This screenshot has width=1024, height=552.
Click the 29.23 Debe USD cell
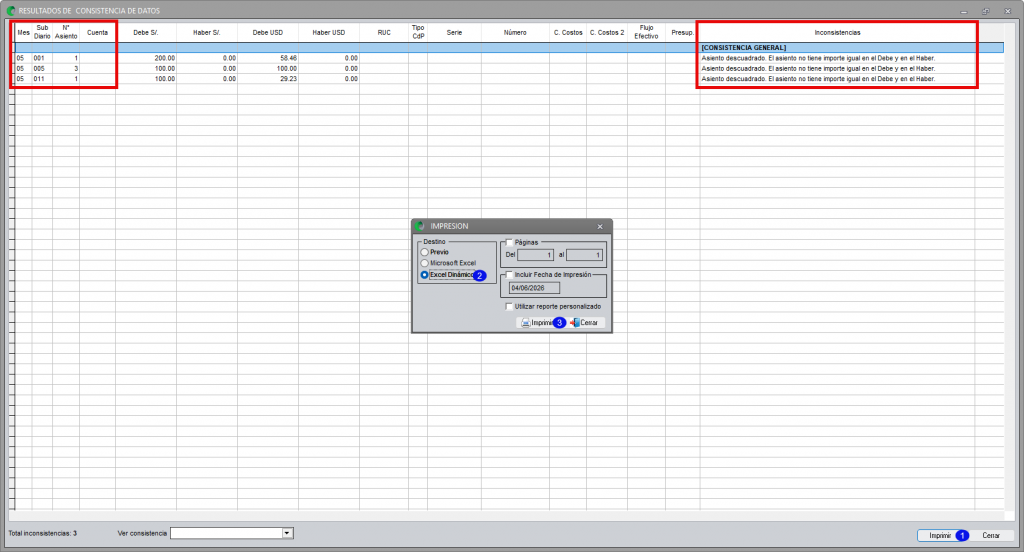pos(268,79)
